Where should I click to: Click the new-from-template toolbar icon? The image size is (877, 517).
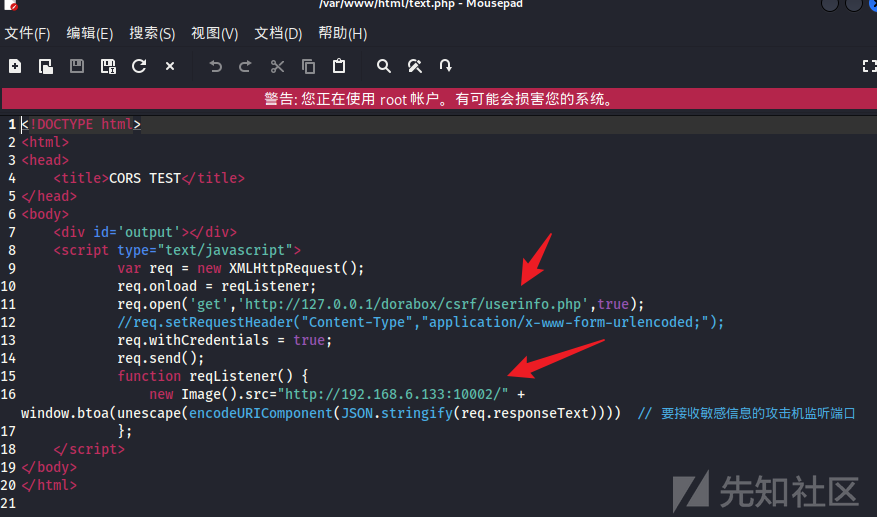pos(46,67)
